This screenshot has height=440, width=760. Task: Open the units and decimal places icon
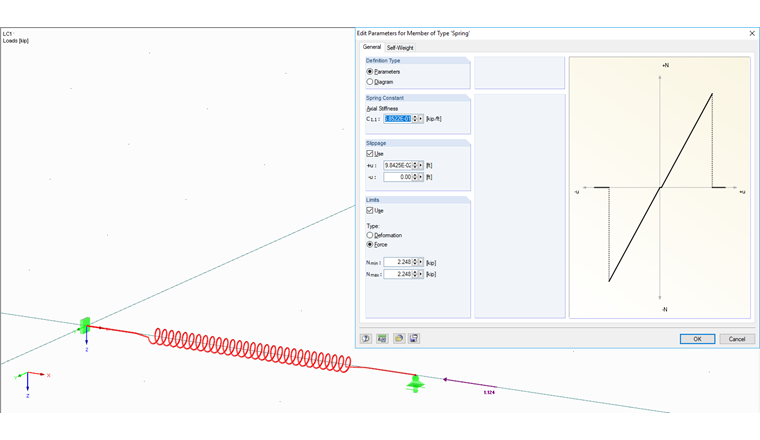[382, 338]
